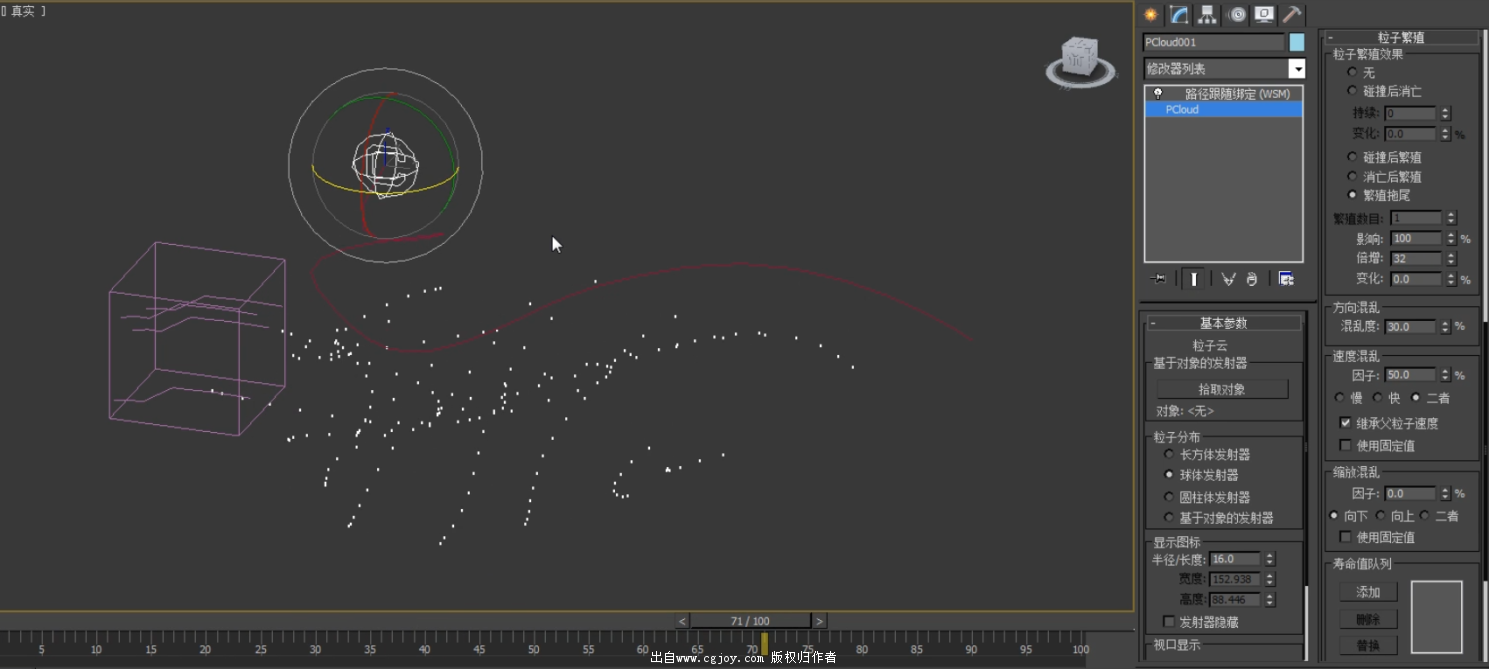Open the Display panel monitor icon
This screenshot has width=1489, height=669.
[x=1265, y=14]
